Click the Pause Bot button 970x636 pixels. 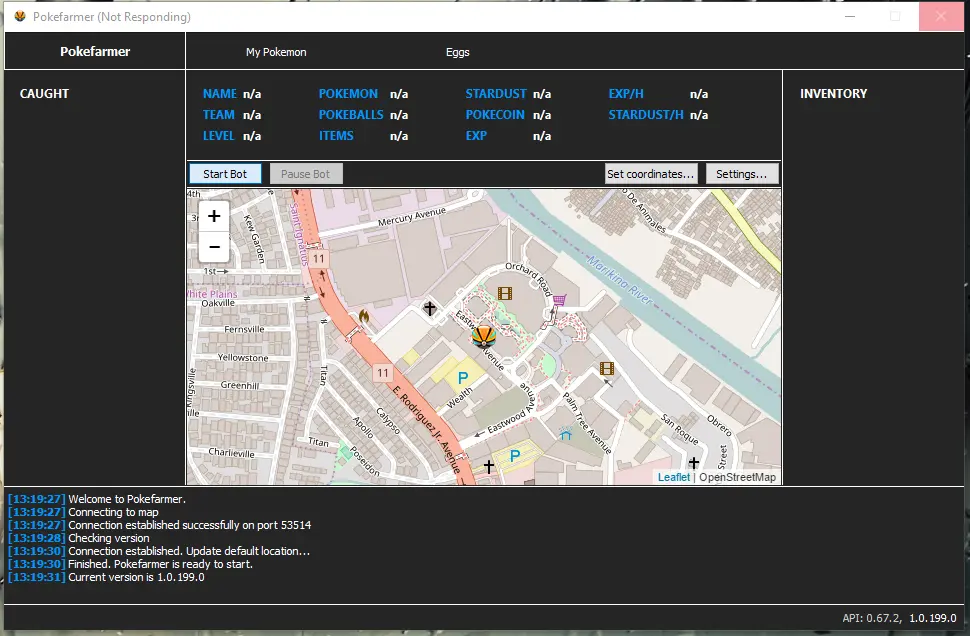(306, 174)
